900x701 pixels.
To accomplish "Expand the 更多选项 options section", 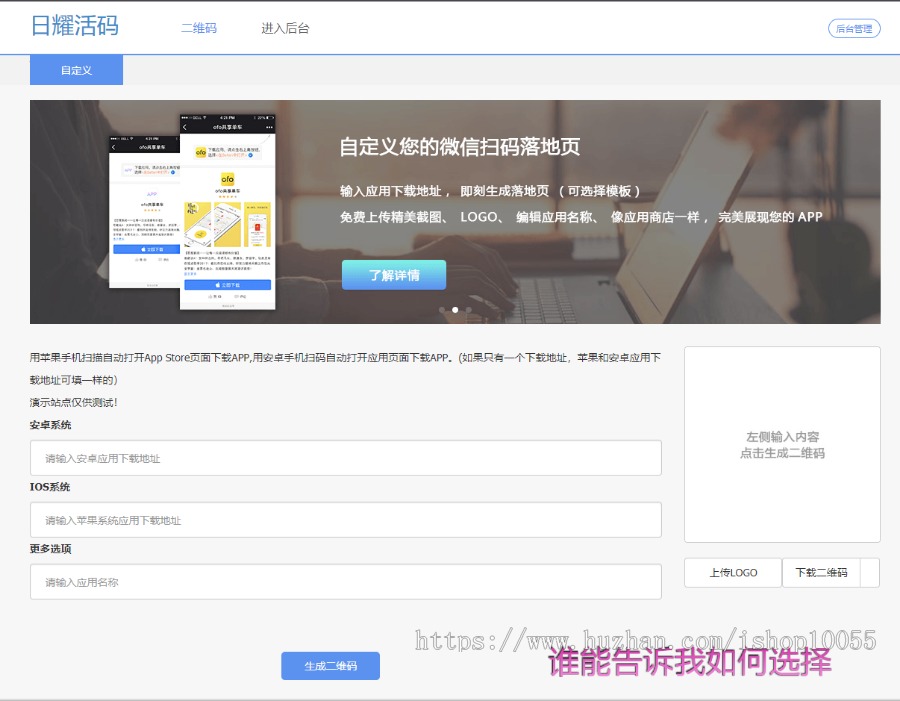I will (x=51, y=549).
